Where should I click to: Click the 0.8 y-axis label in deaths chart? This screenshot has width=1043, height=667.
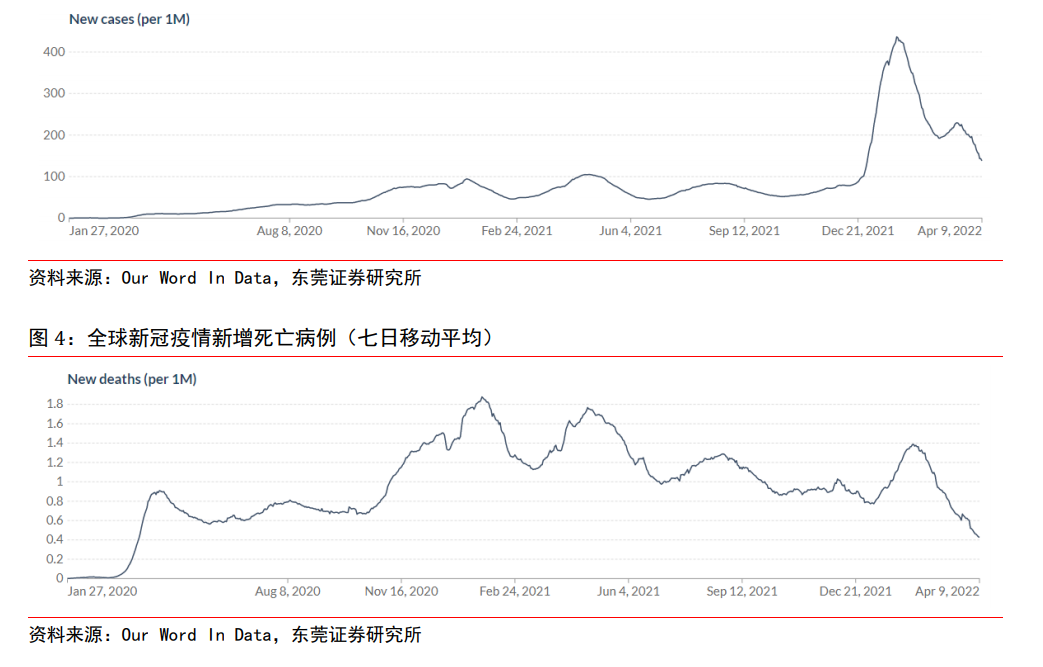pos(55,501)
